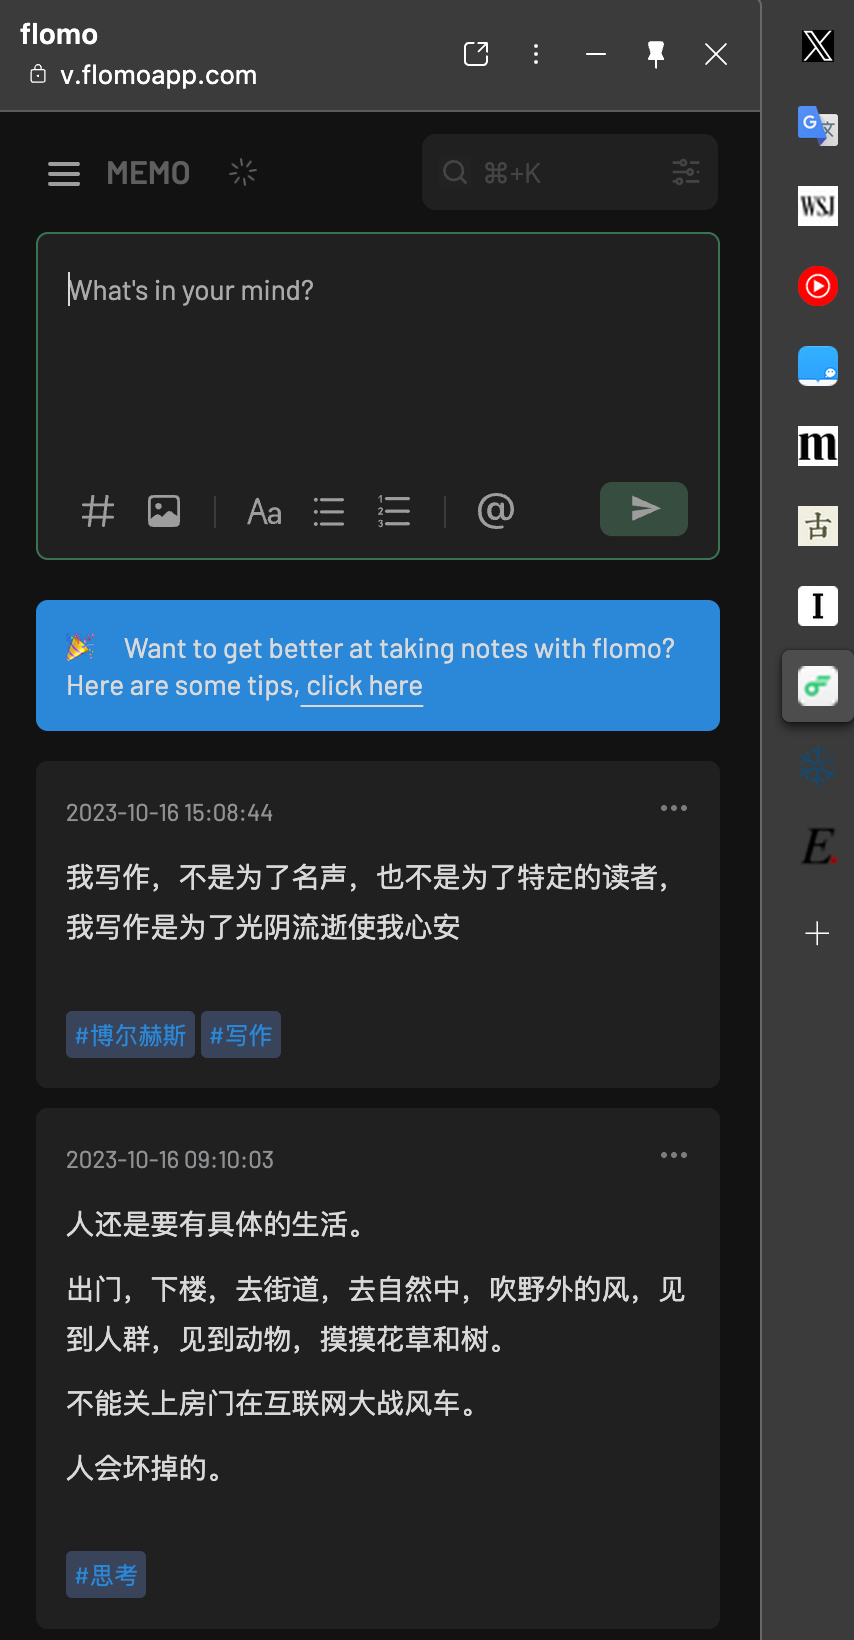Viewport: 854px width, 1640px height.
Task: Open the panel in a new window
Action: pyautogui.click(x=476, y=54)
